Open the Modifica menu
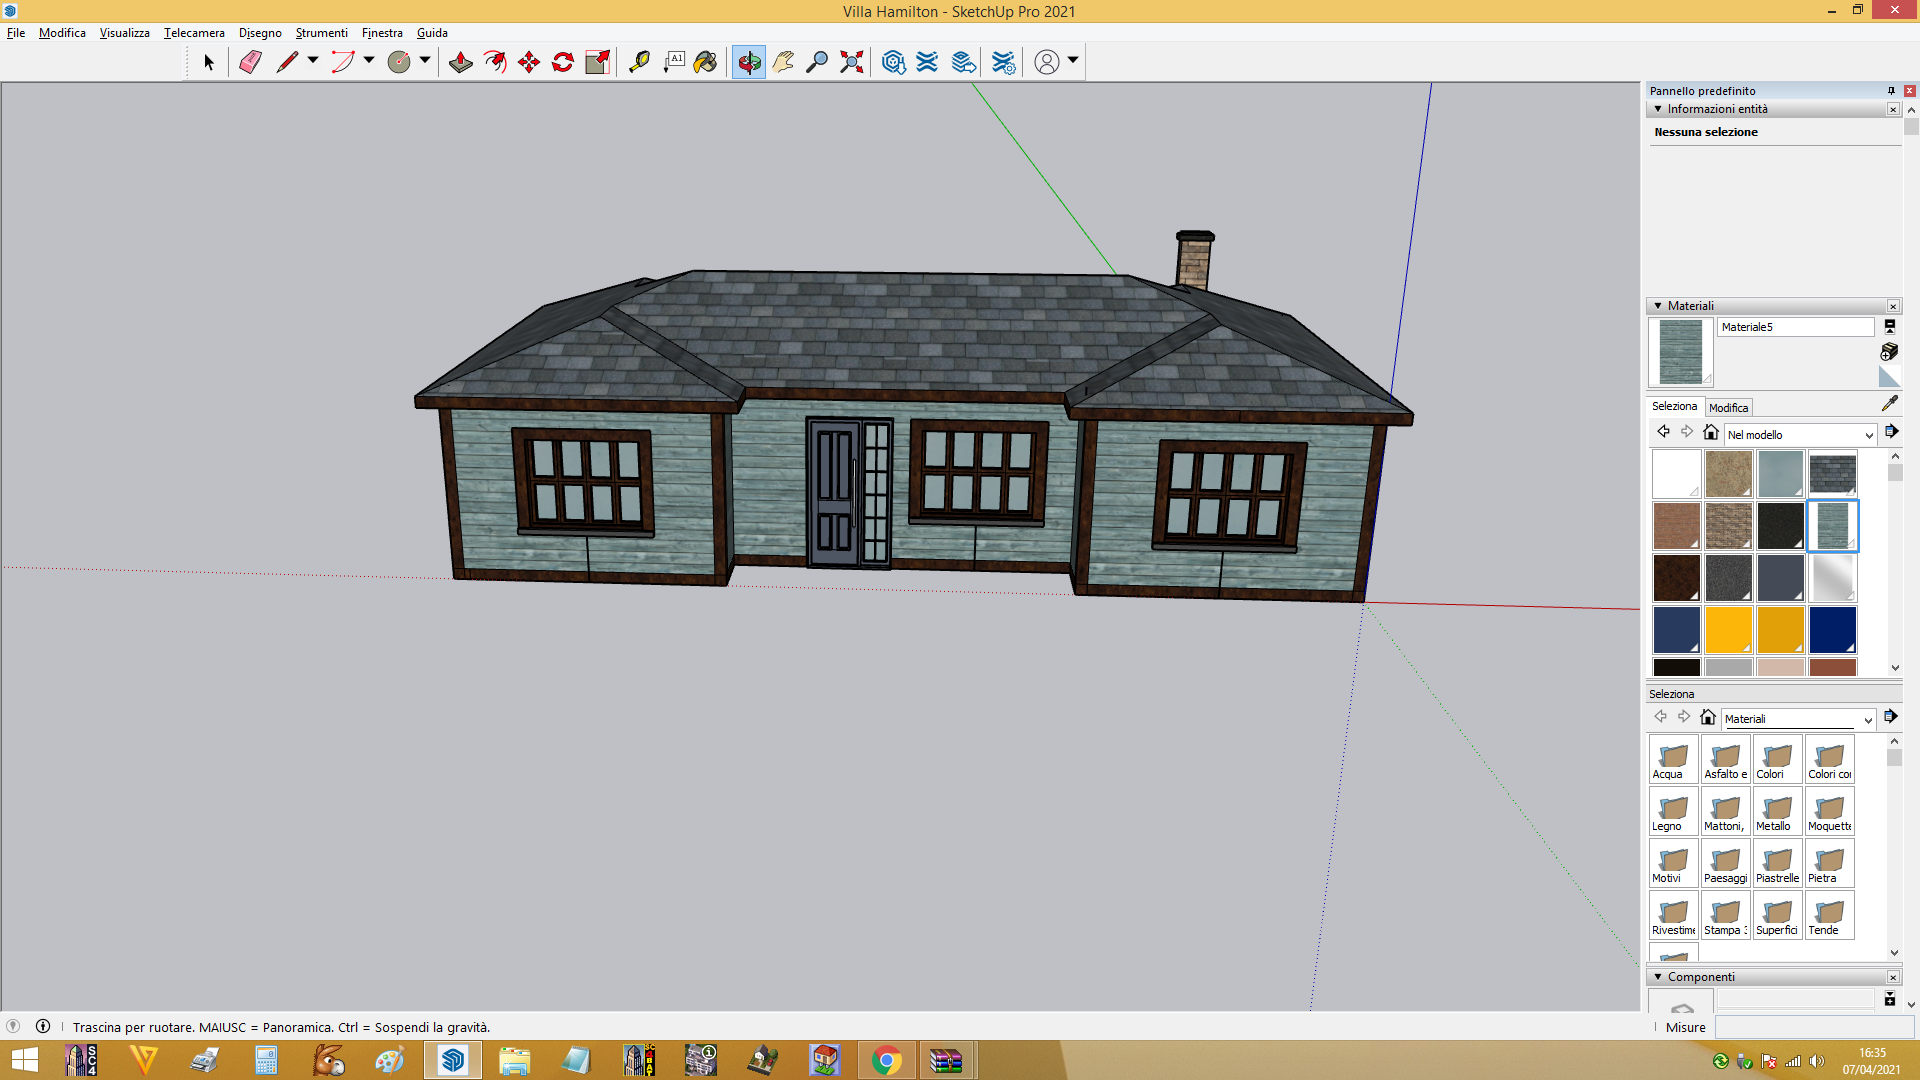This screenshot has width=1920, height=1080. (62, 33)
